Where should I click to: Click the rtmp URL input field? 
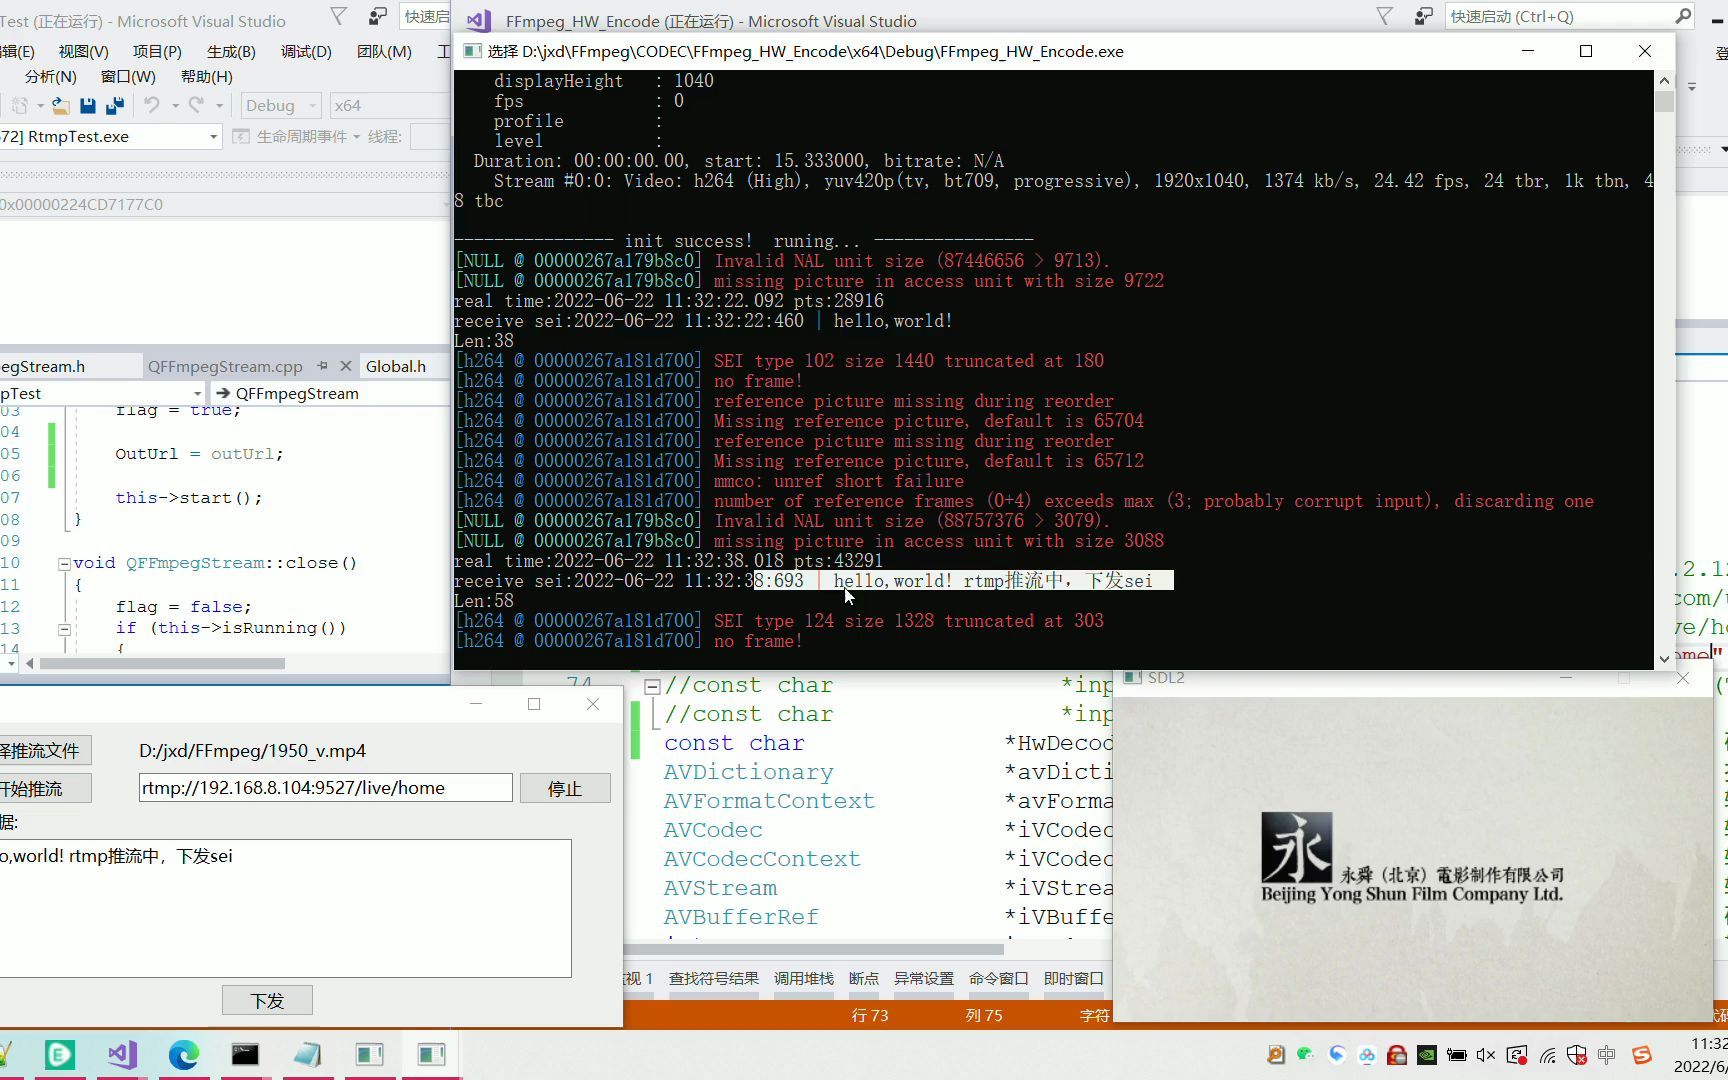click(x=326, y=788)
